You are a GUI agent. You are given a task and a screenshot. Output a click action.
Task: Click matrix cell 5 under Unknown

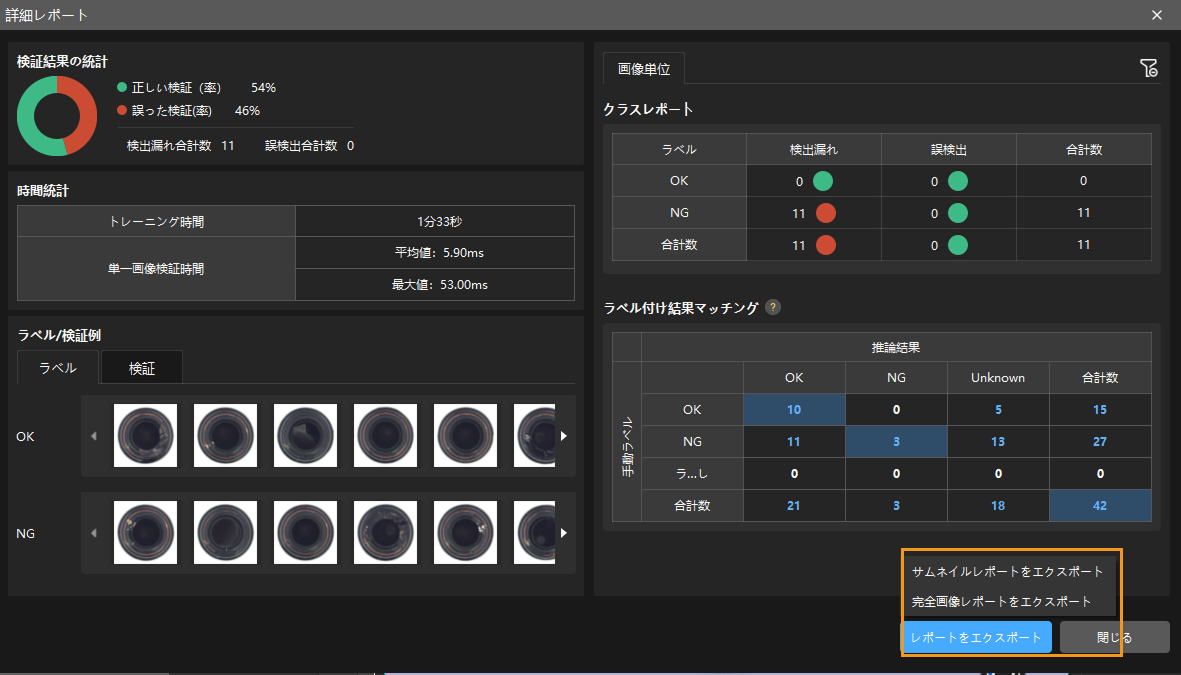coord(998,410)
